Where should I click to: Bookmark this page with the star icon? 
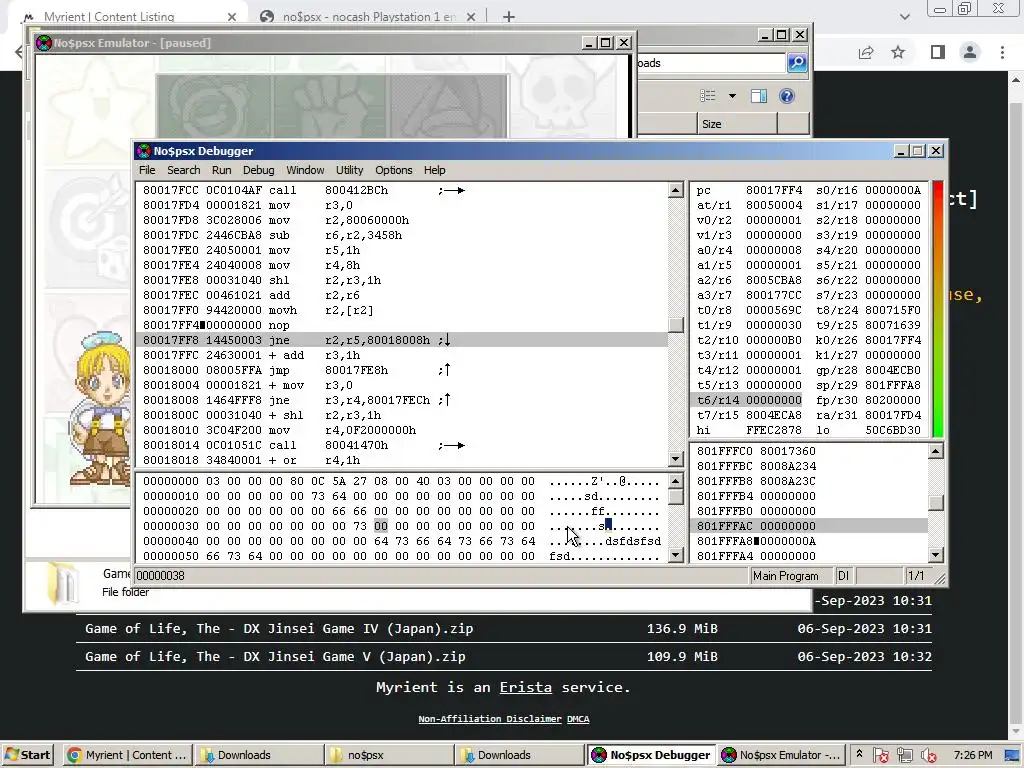click(898, 52)
